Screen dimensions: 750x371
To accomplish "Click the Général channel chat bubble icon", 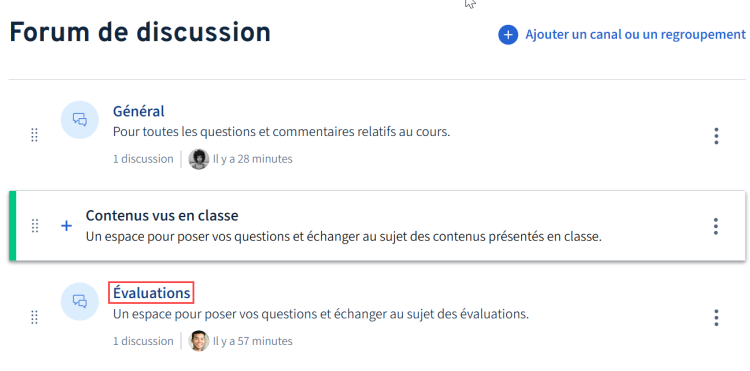I will [80, 120].
